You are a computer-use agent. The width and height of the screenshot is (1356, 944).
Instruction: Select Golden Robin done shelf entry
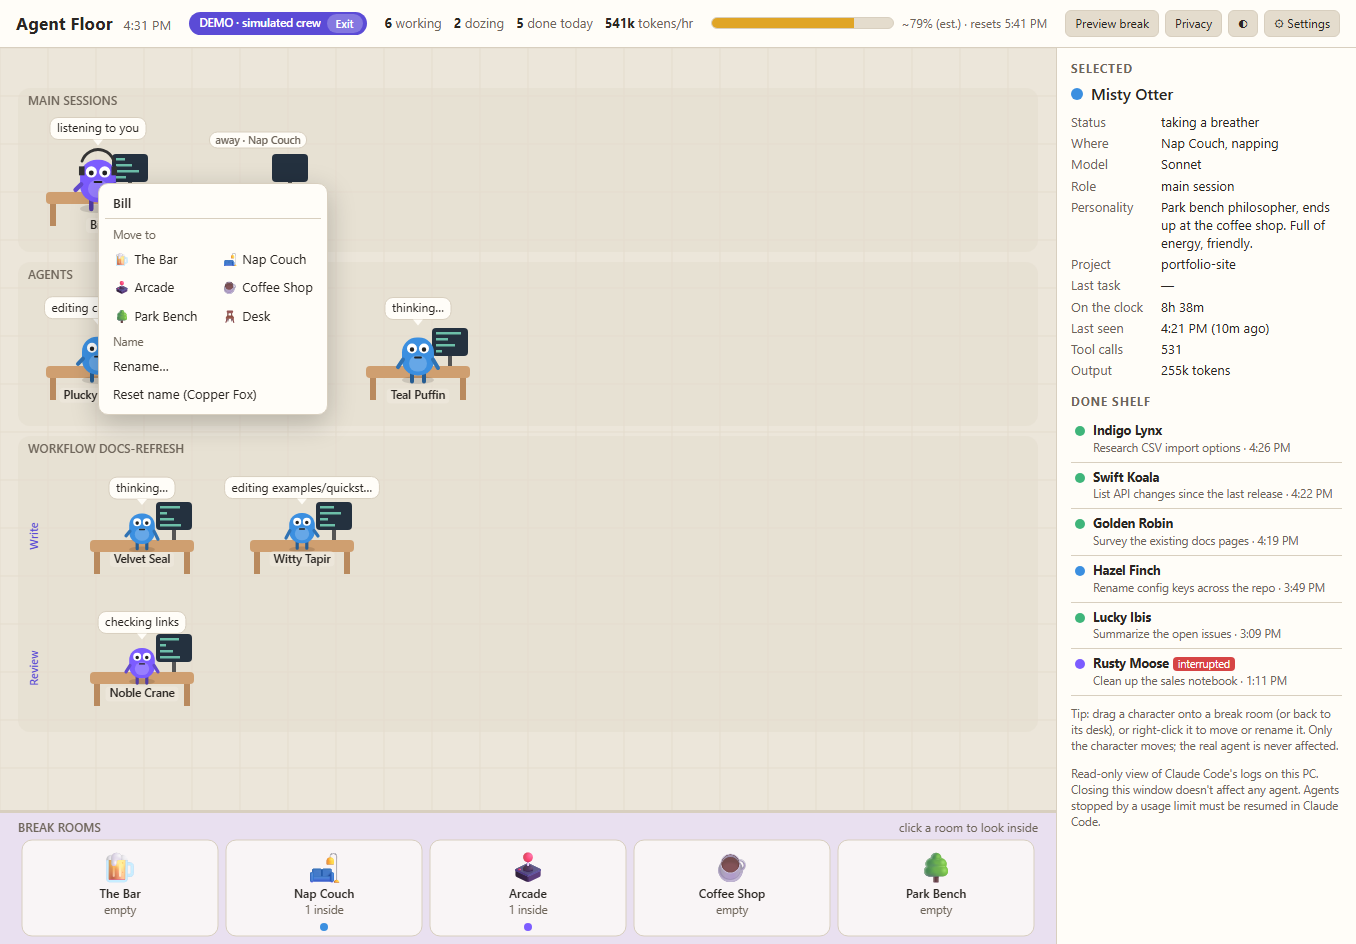click(x=1206, y=532)
